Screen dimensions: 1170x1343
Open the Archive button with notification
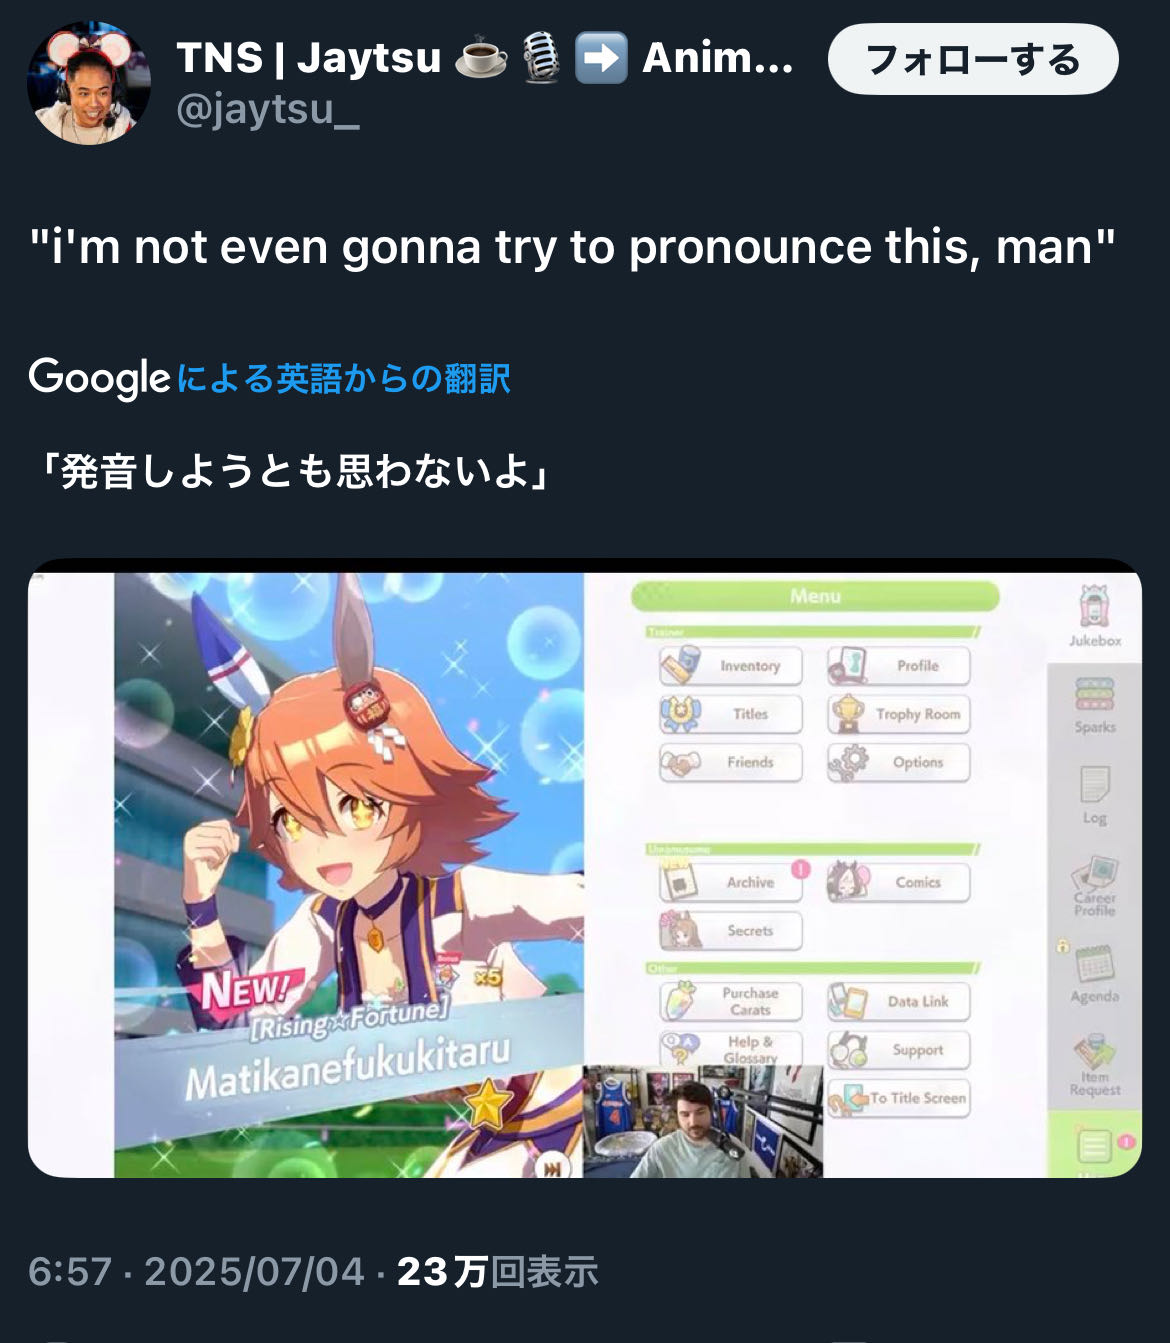point(731,882)
